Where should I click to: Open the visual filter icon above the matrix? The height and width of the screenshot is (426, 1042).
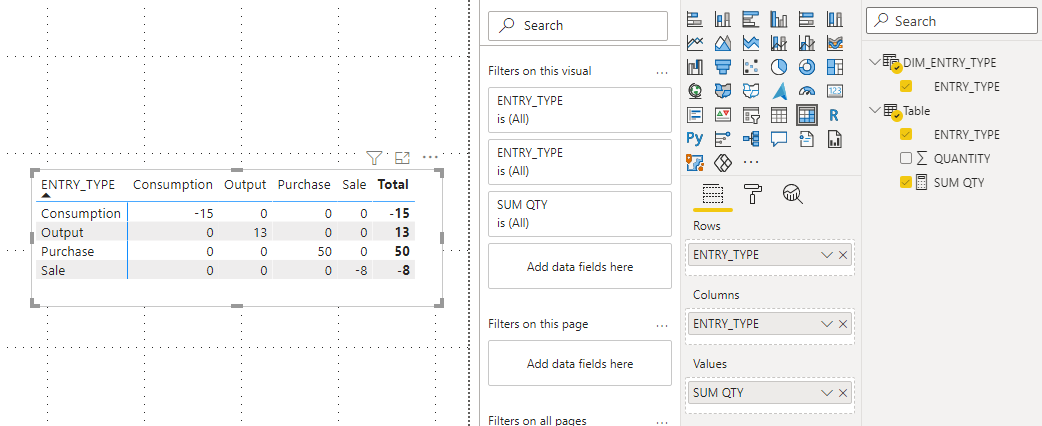click(374, 158)
